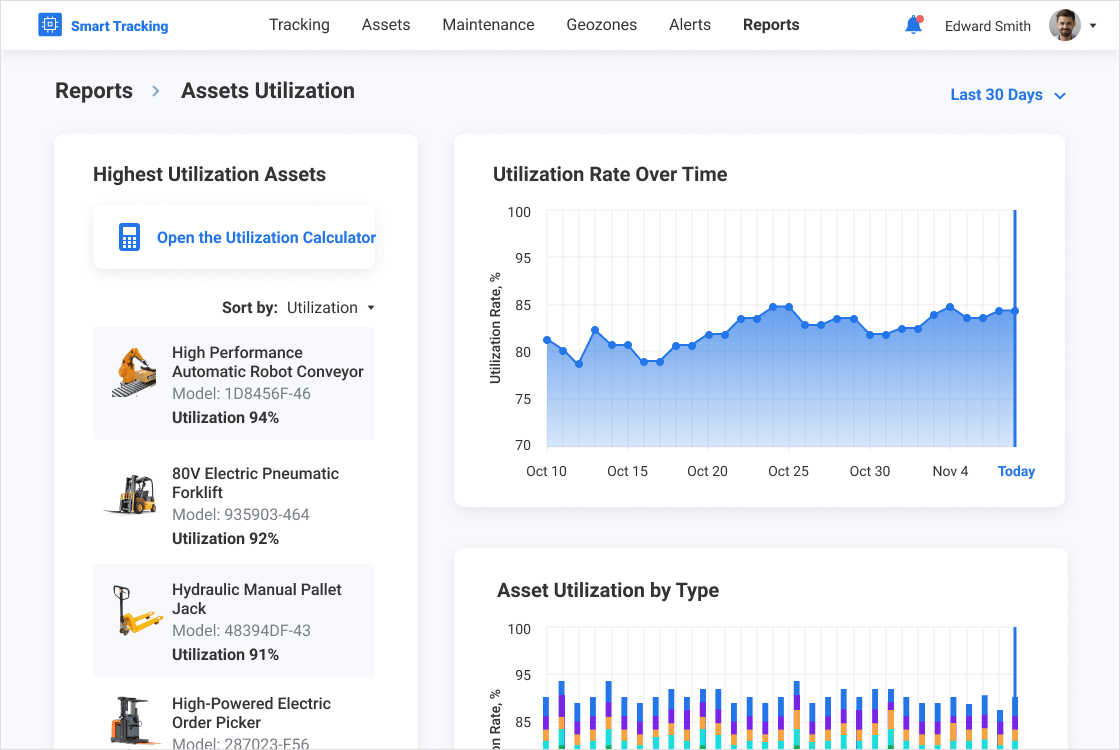Click the Reports breadcrumb link

(x=94, y=91)
